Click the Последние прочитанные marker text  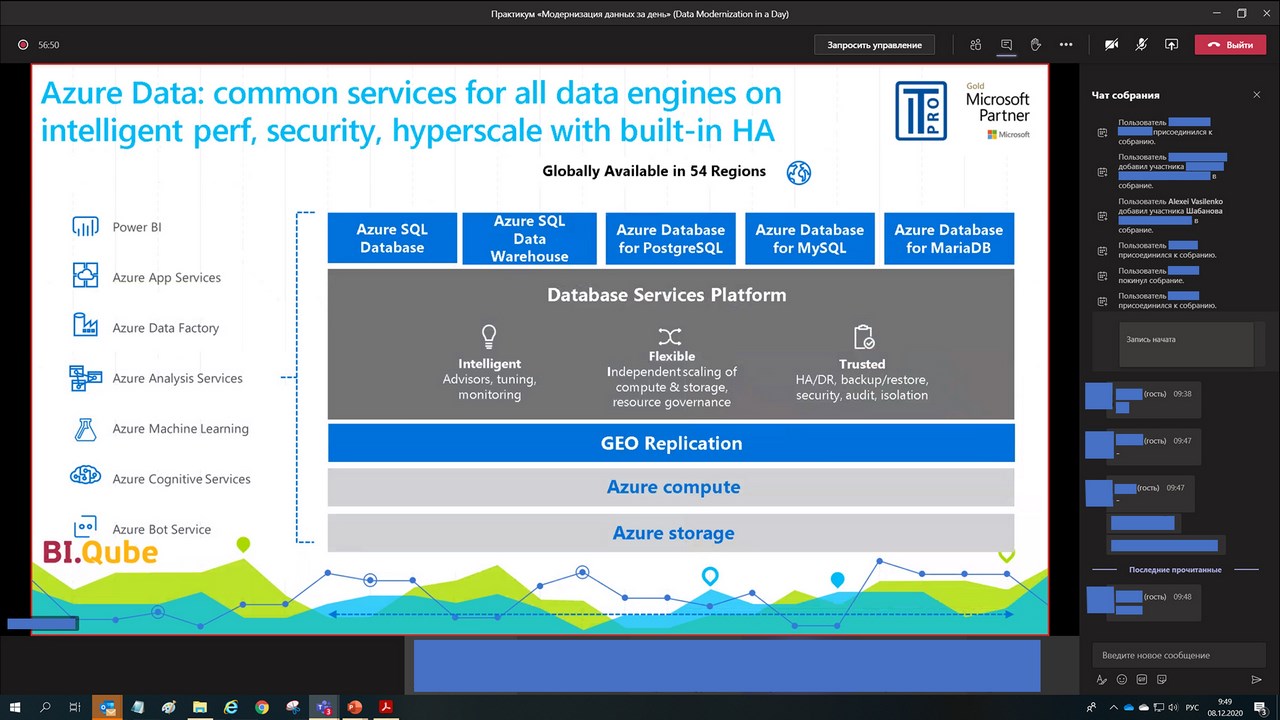(1175, 570)
